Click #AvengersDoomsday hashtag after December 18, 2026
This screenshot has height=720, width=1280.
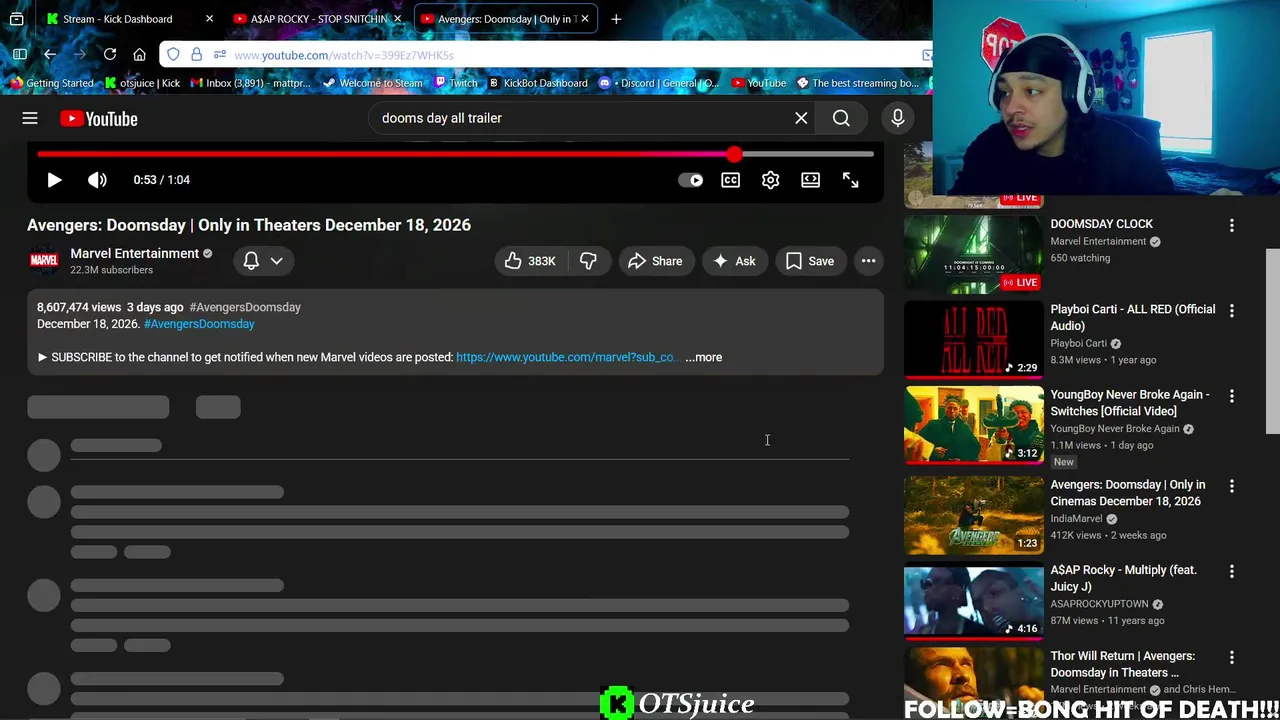[x=199, y=324]
